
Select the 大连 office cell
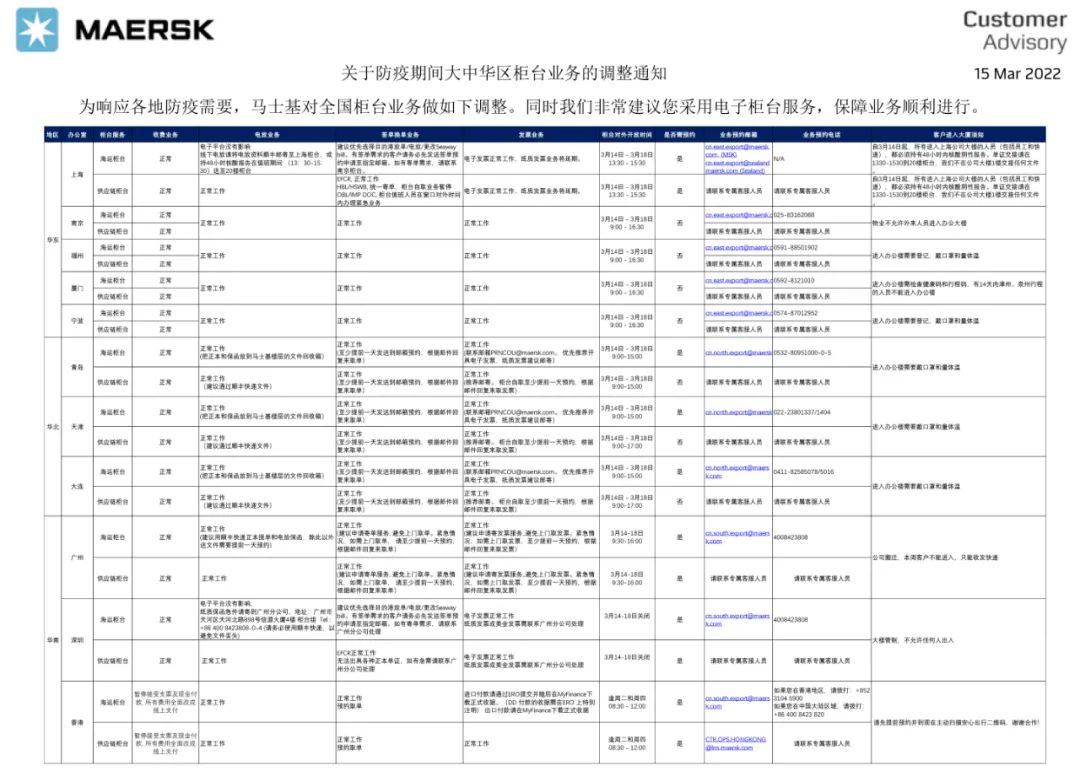click(x=77, y=486)
